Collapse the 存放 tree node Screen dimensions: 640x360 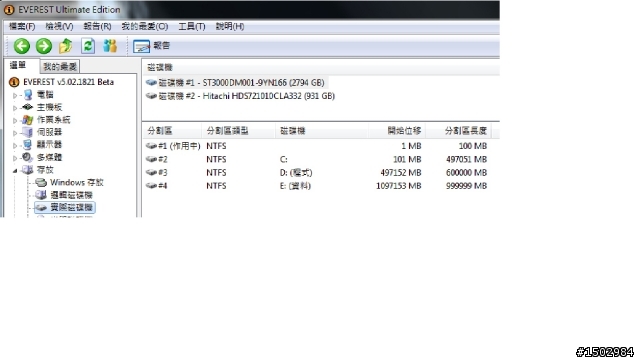coord(15,170)
